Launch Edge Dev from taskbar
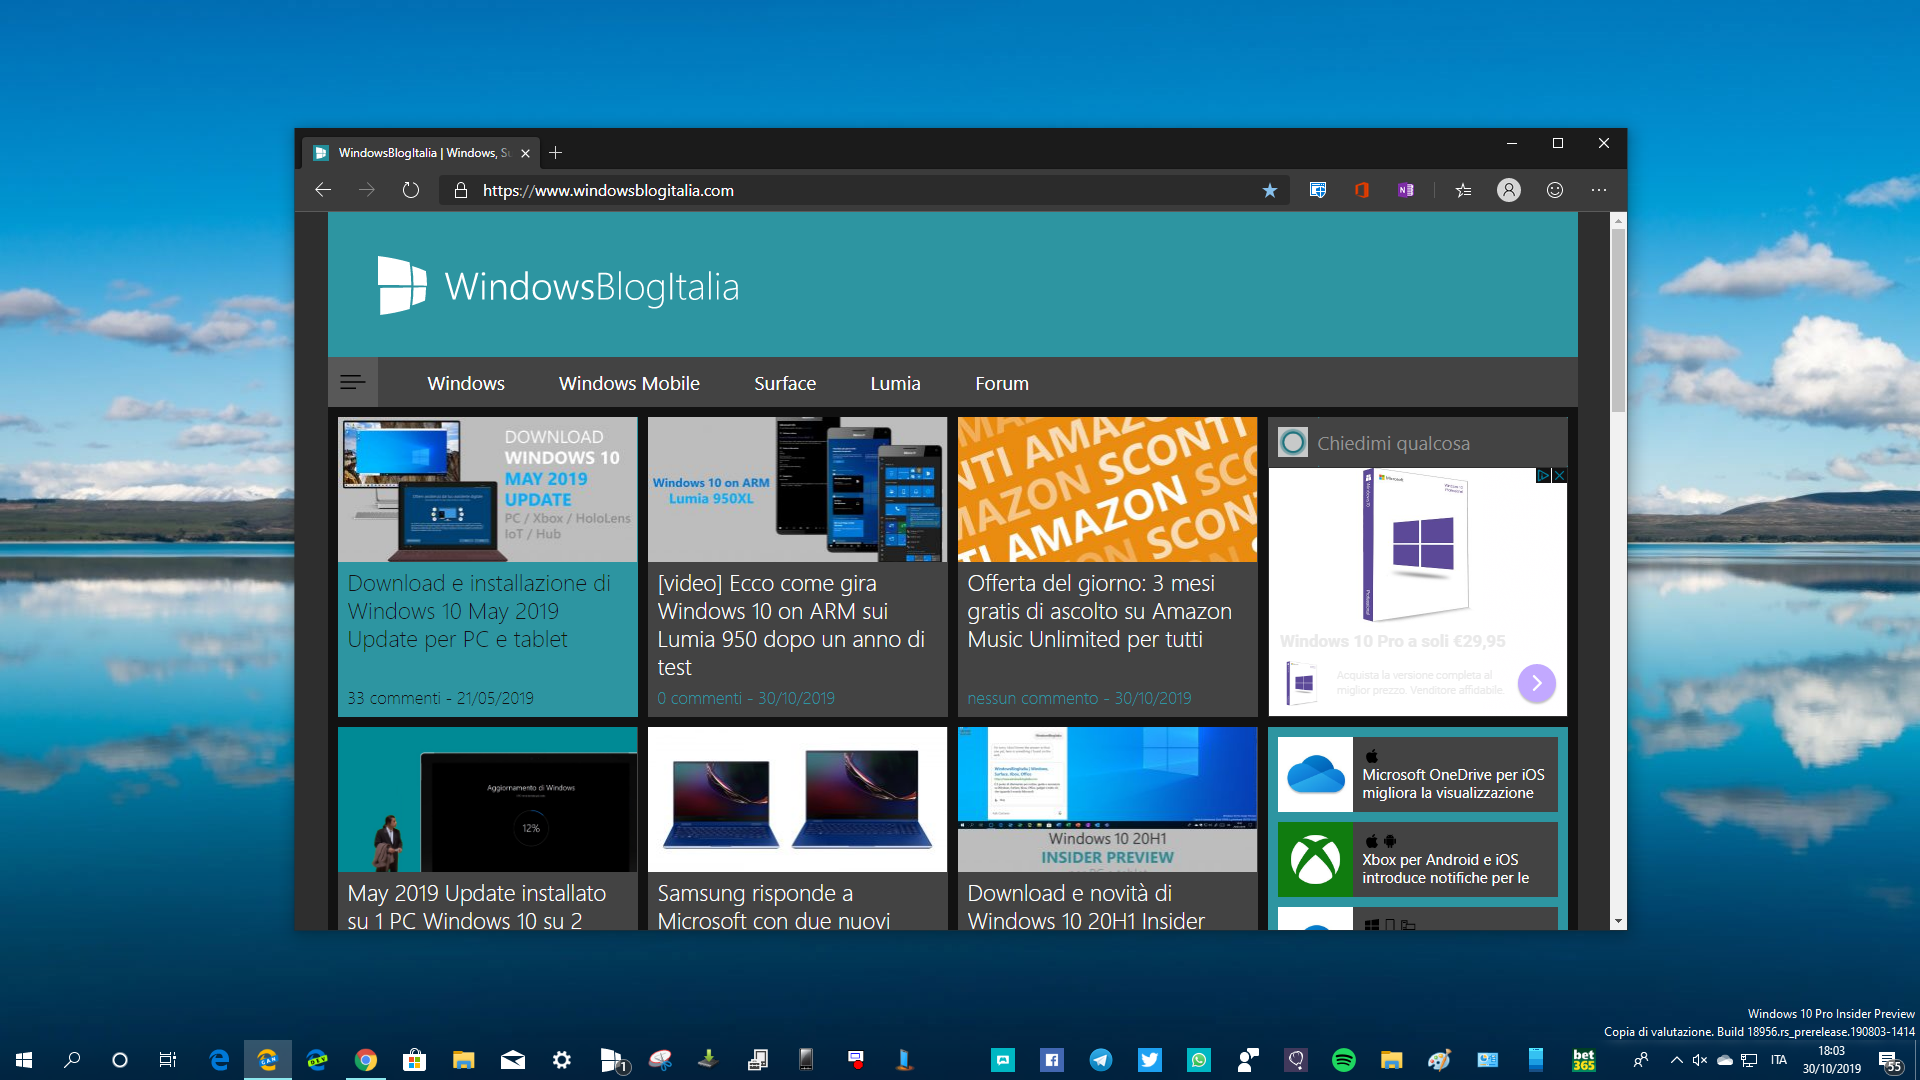The image size is (1920, 1080). click(317, 1060)
